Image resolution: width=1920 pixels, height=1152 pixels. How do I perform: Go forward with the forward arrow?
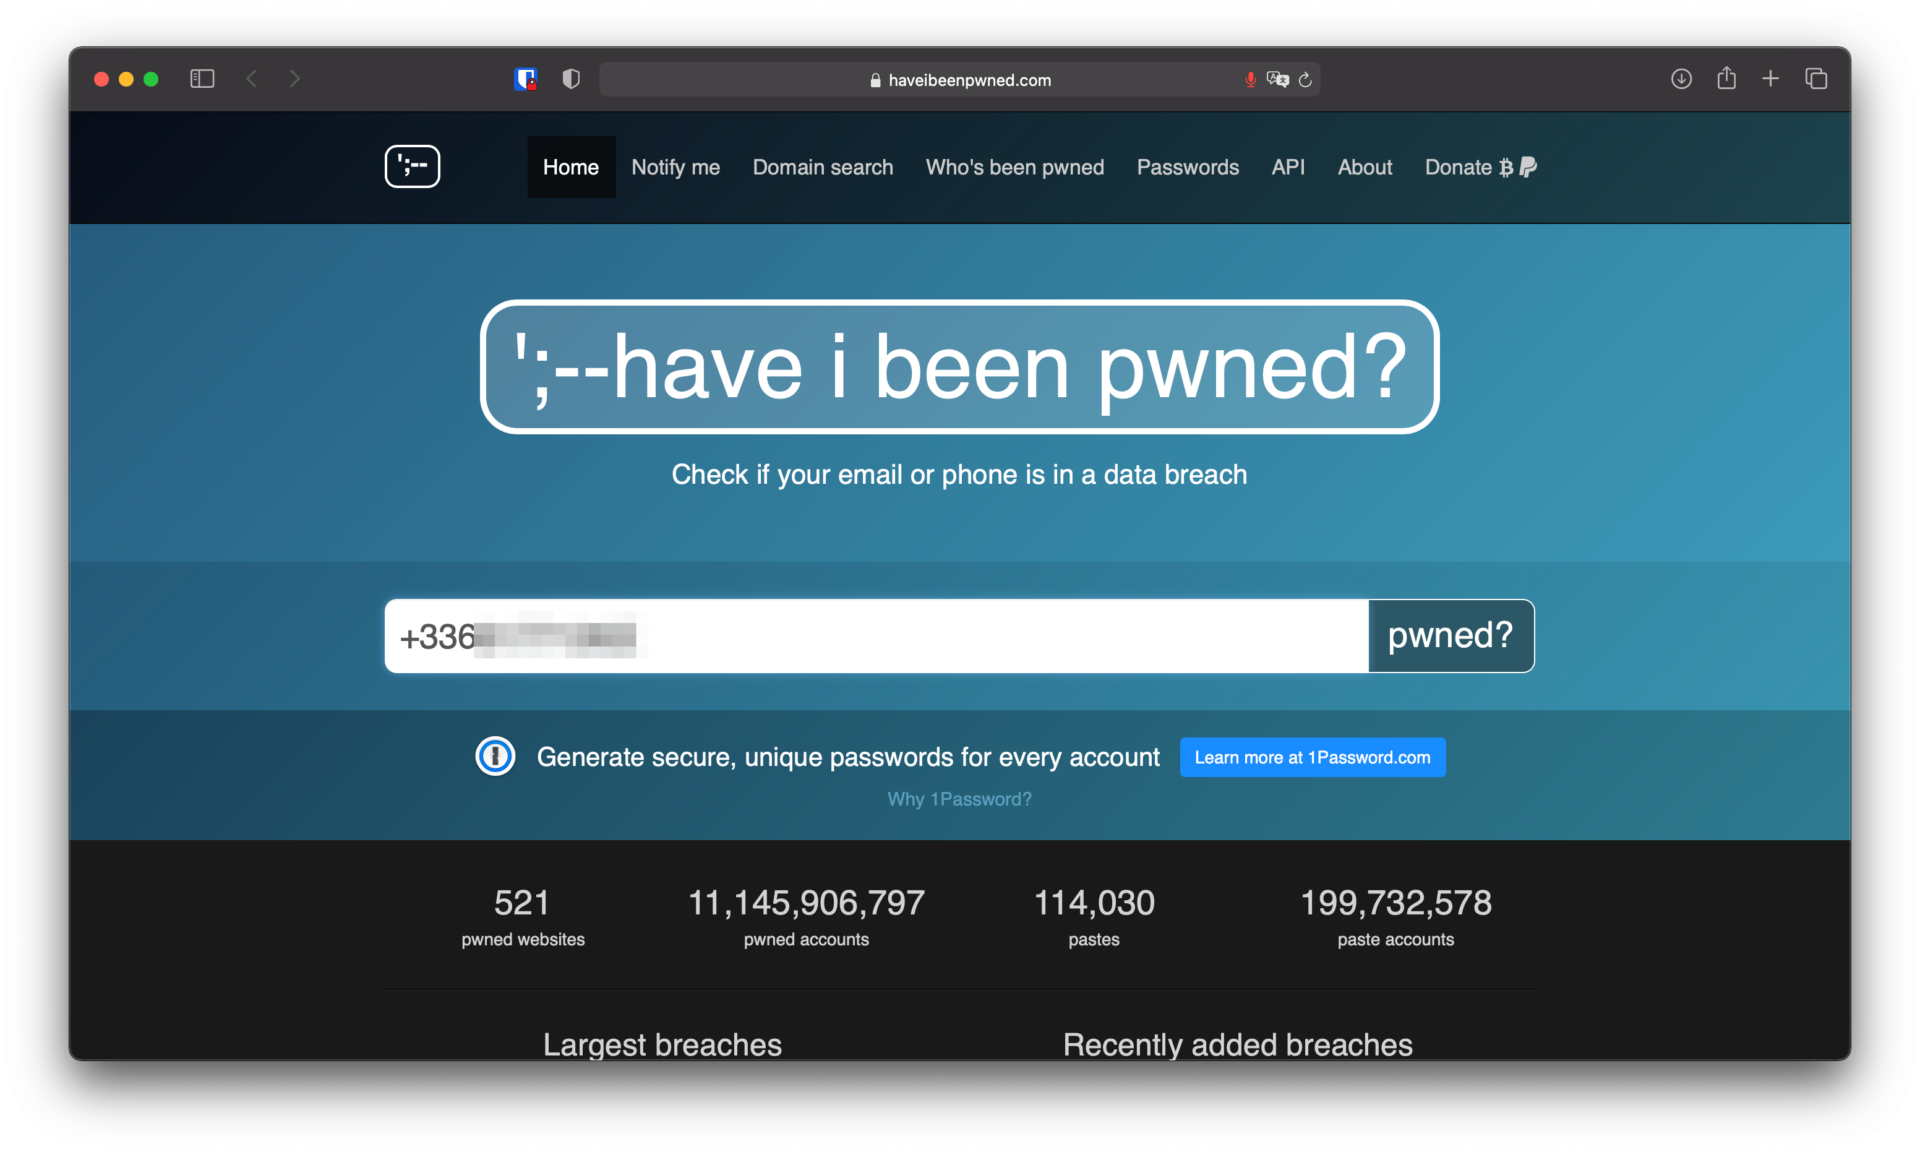pos(294,78)
